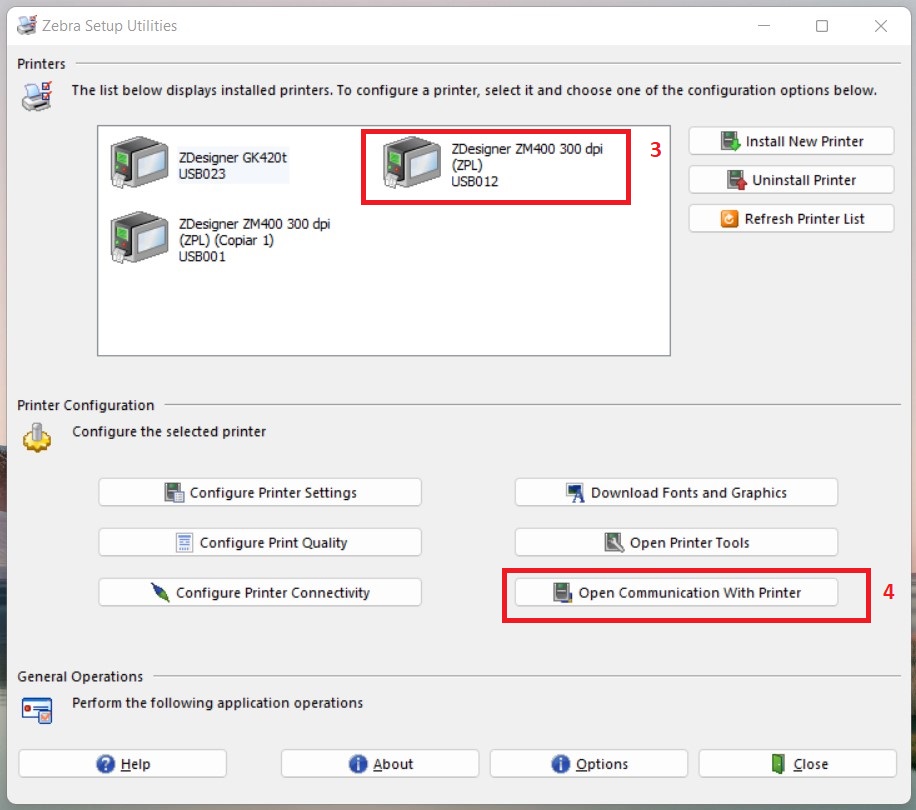Click Download Fonts and Graphics
916x810 pixels.
click(676, 492)
